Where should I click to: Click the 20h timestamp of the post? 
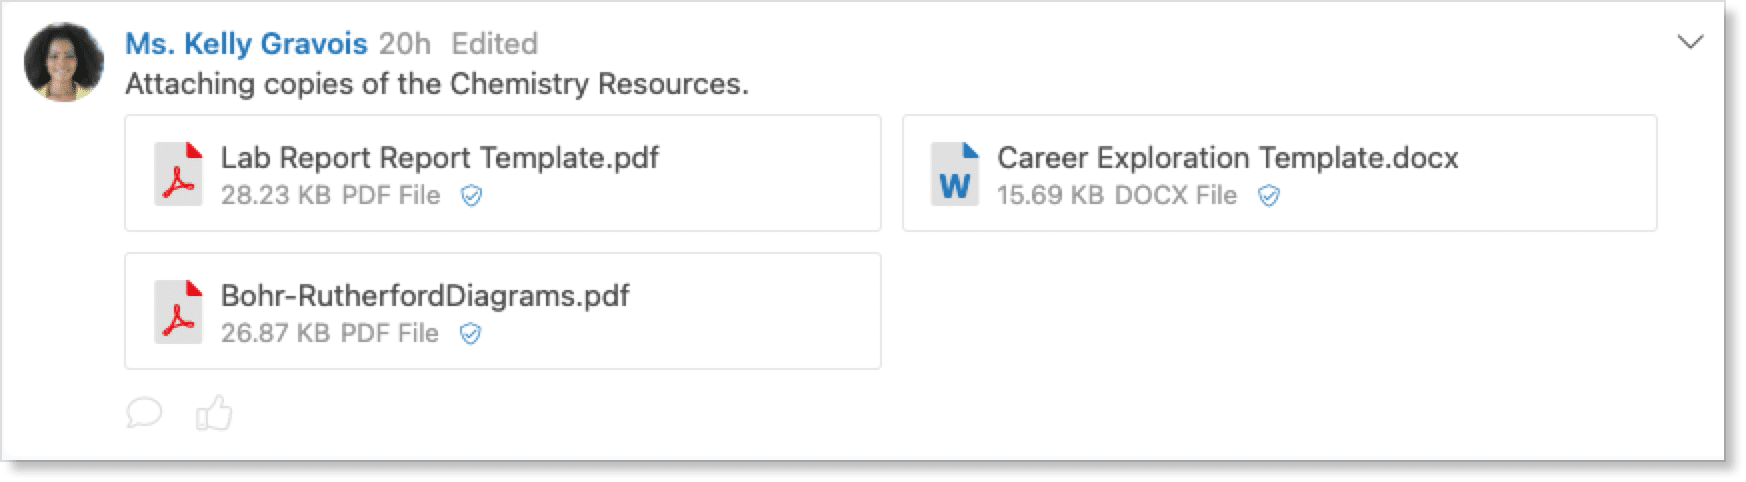(x=405, y=44)
